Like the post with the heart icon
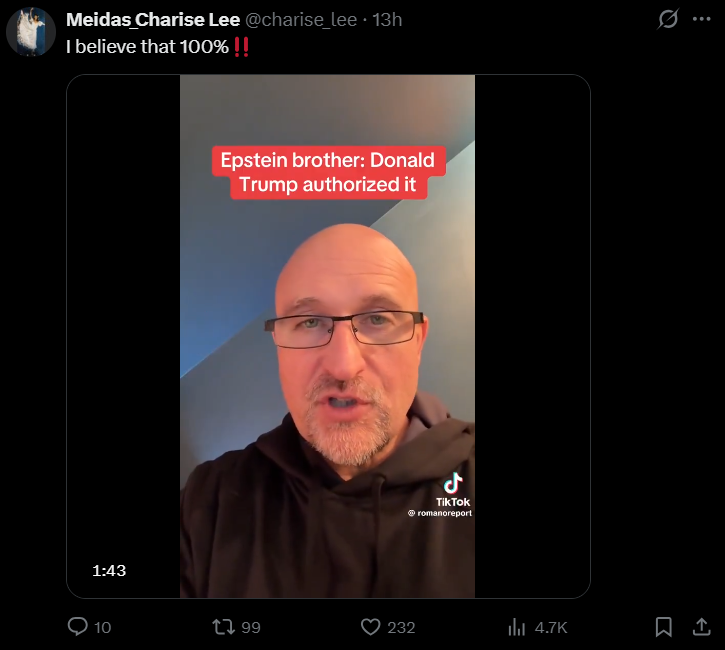 [x=370, y=627]
